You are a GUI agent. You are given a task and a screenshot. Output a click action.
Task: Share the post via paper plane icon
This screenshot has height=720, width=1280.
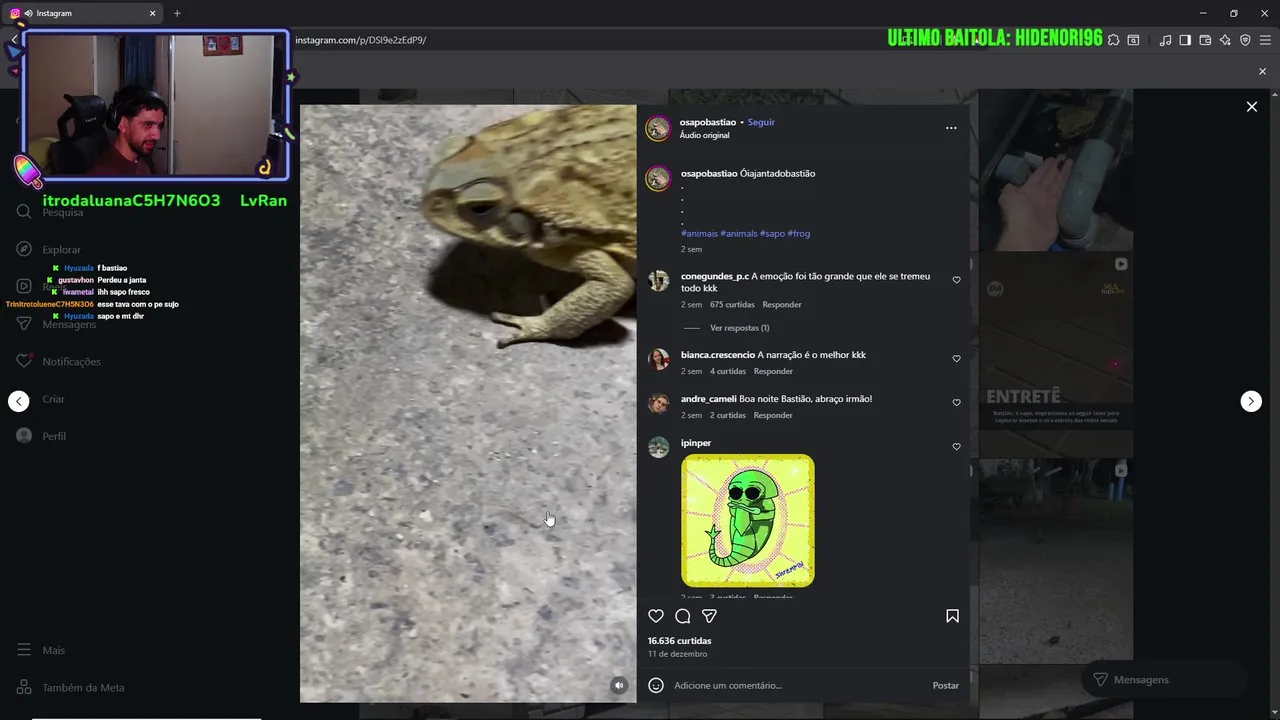pyautogui.click(x=709, y=616)
